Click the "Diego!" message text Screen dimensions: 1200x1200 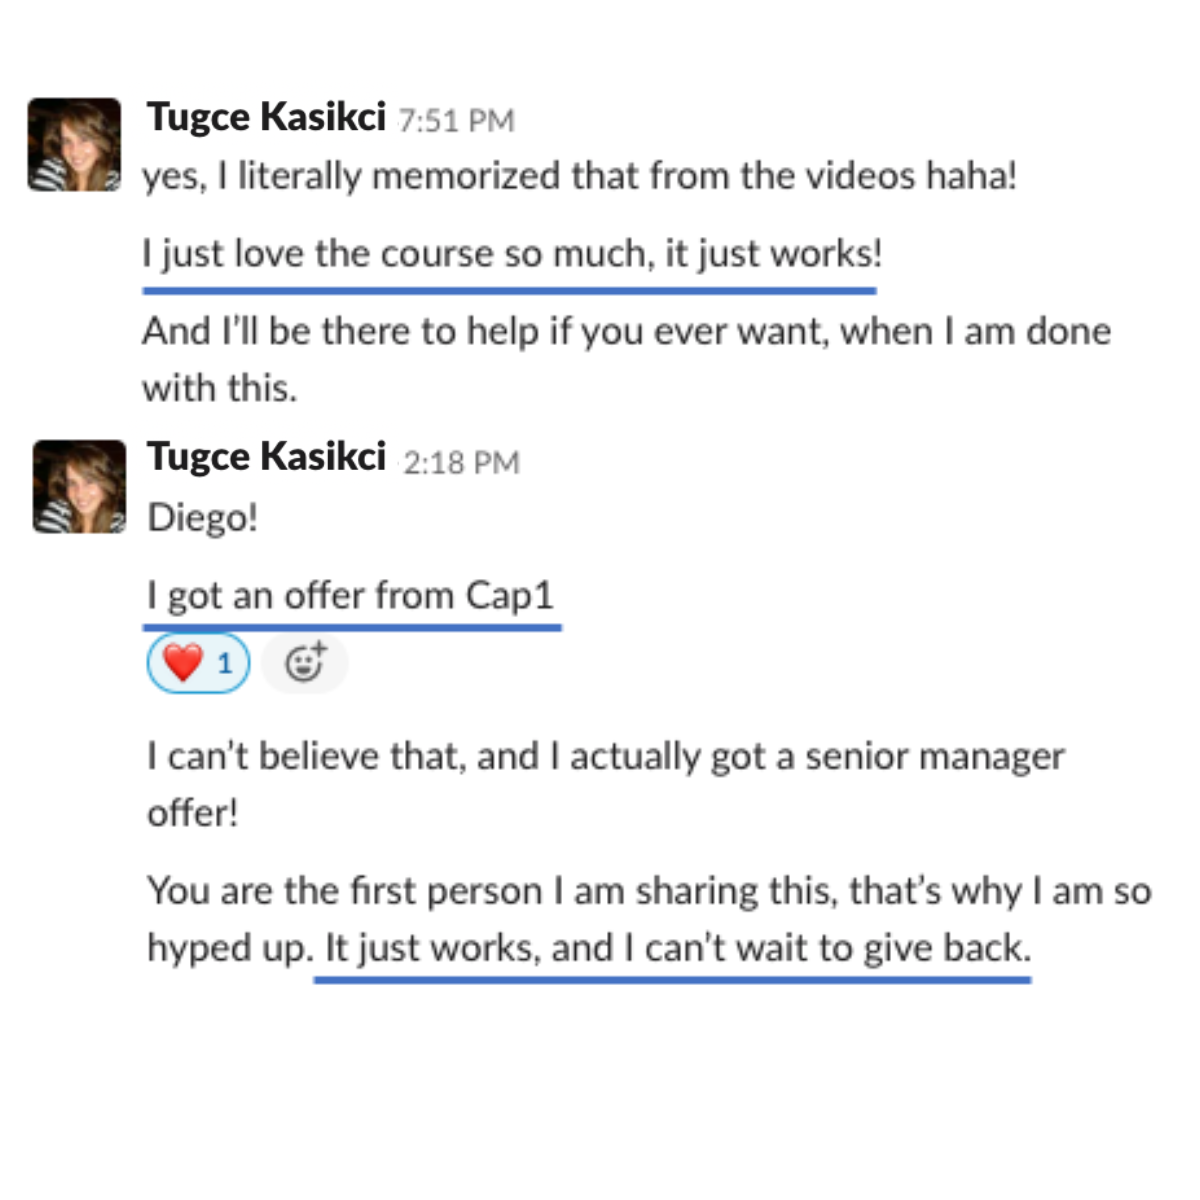tap(202, 518)
